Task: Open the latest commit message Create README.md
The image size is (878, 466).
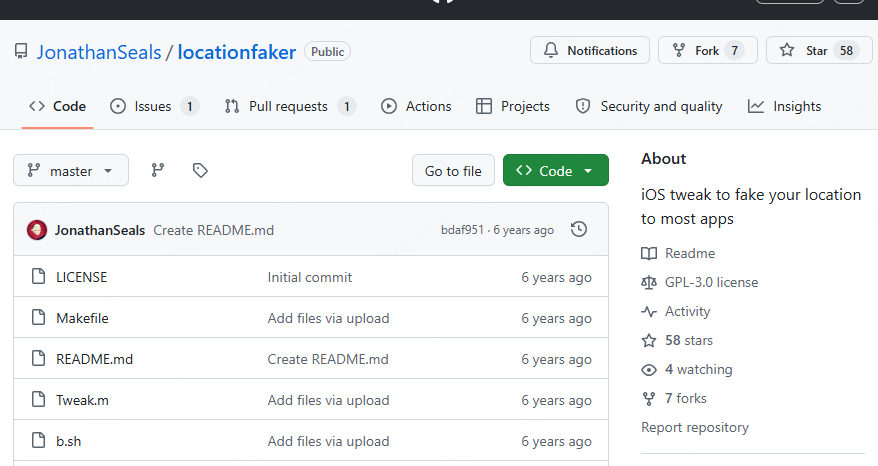Action: tap(213, 230)
